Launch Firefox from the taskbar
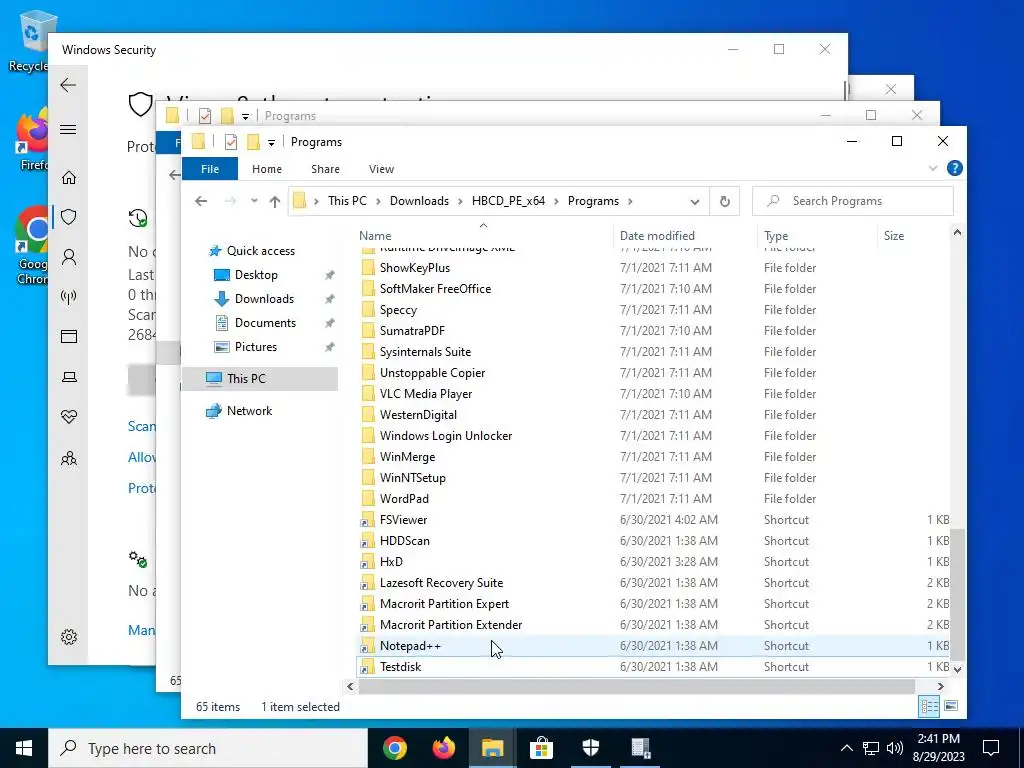 click(444, 748)
